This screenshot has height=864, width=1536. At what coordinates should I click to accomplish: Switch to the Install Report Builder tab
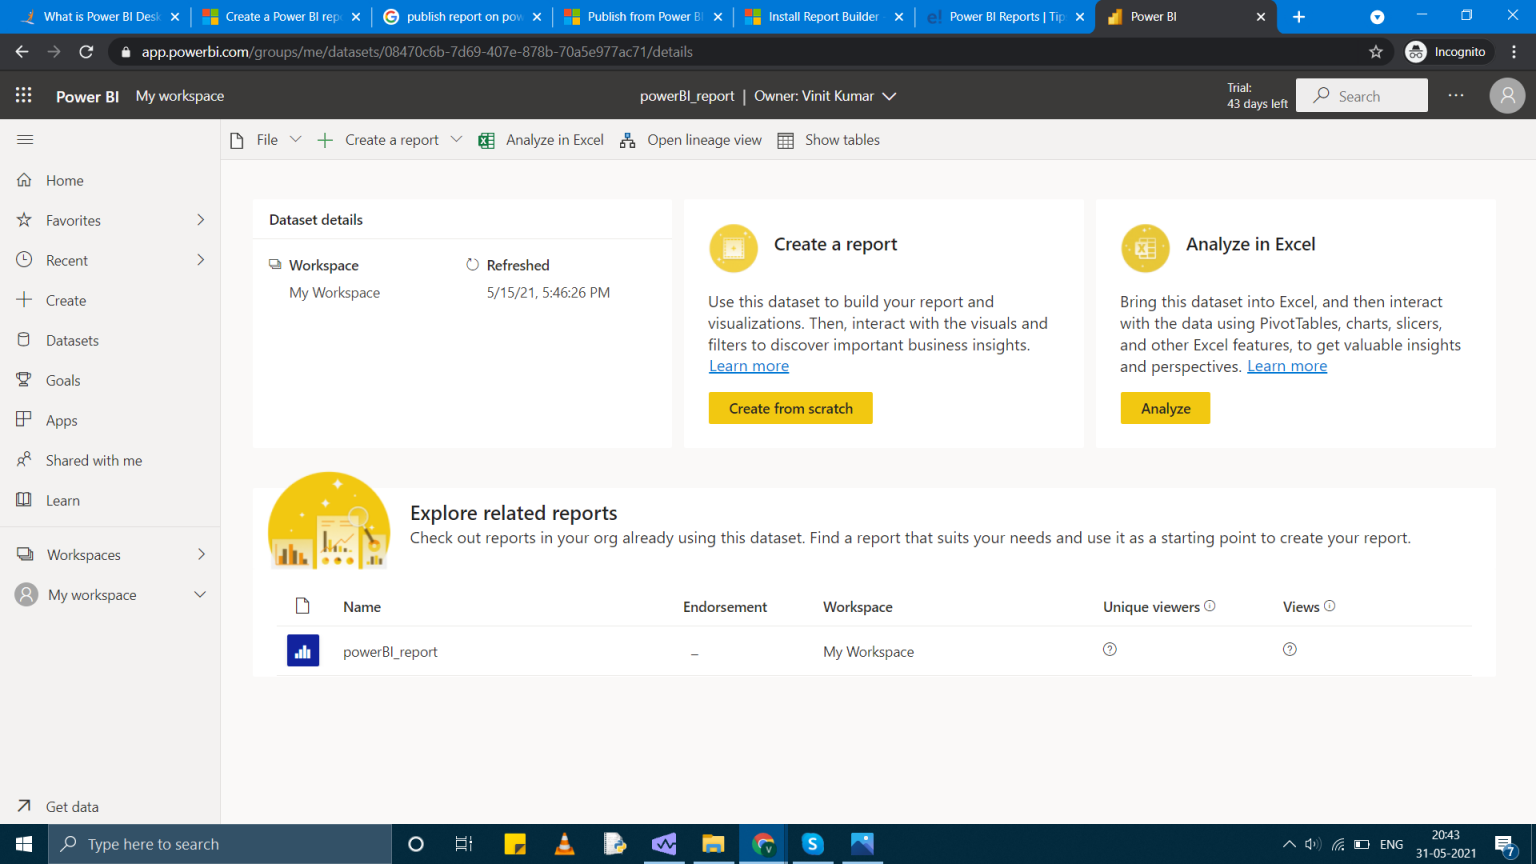[x=824, y=16]
